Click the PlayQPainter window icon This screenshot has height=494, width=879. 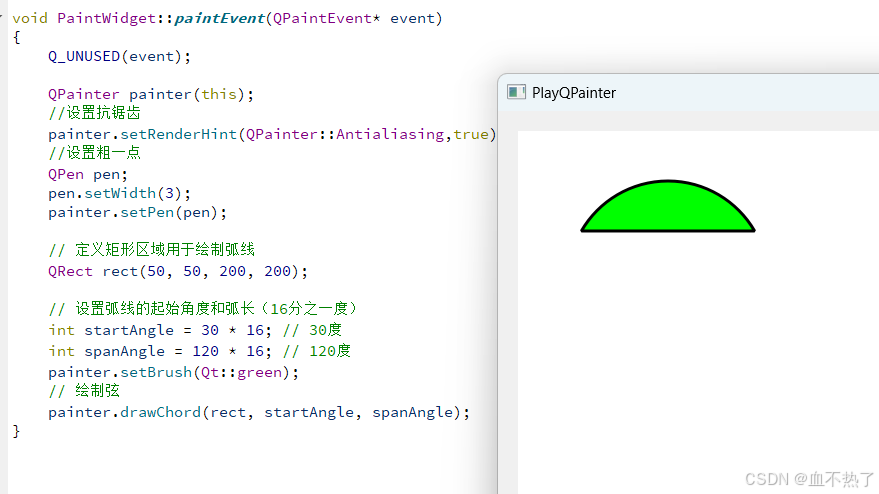pos(516,92)
